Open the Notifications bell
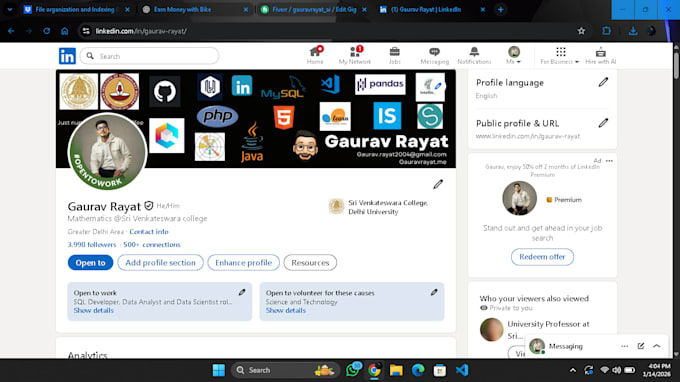 (x=474, y=56)
